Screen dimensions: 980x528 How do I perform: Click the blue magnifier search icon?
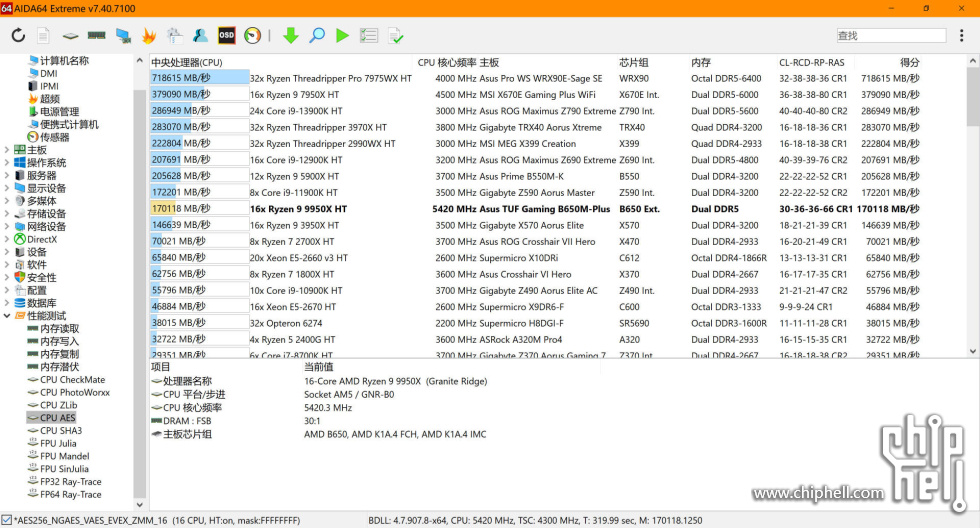pos(317,36)
